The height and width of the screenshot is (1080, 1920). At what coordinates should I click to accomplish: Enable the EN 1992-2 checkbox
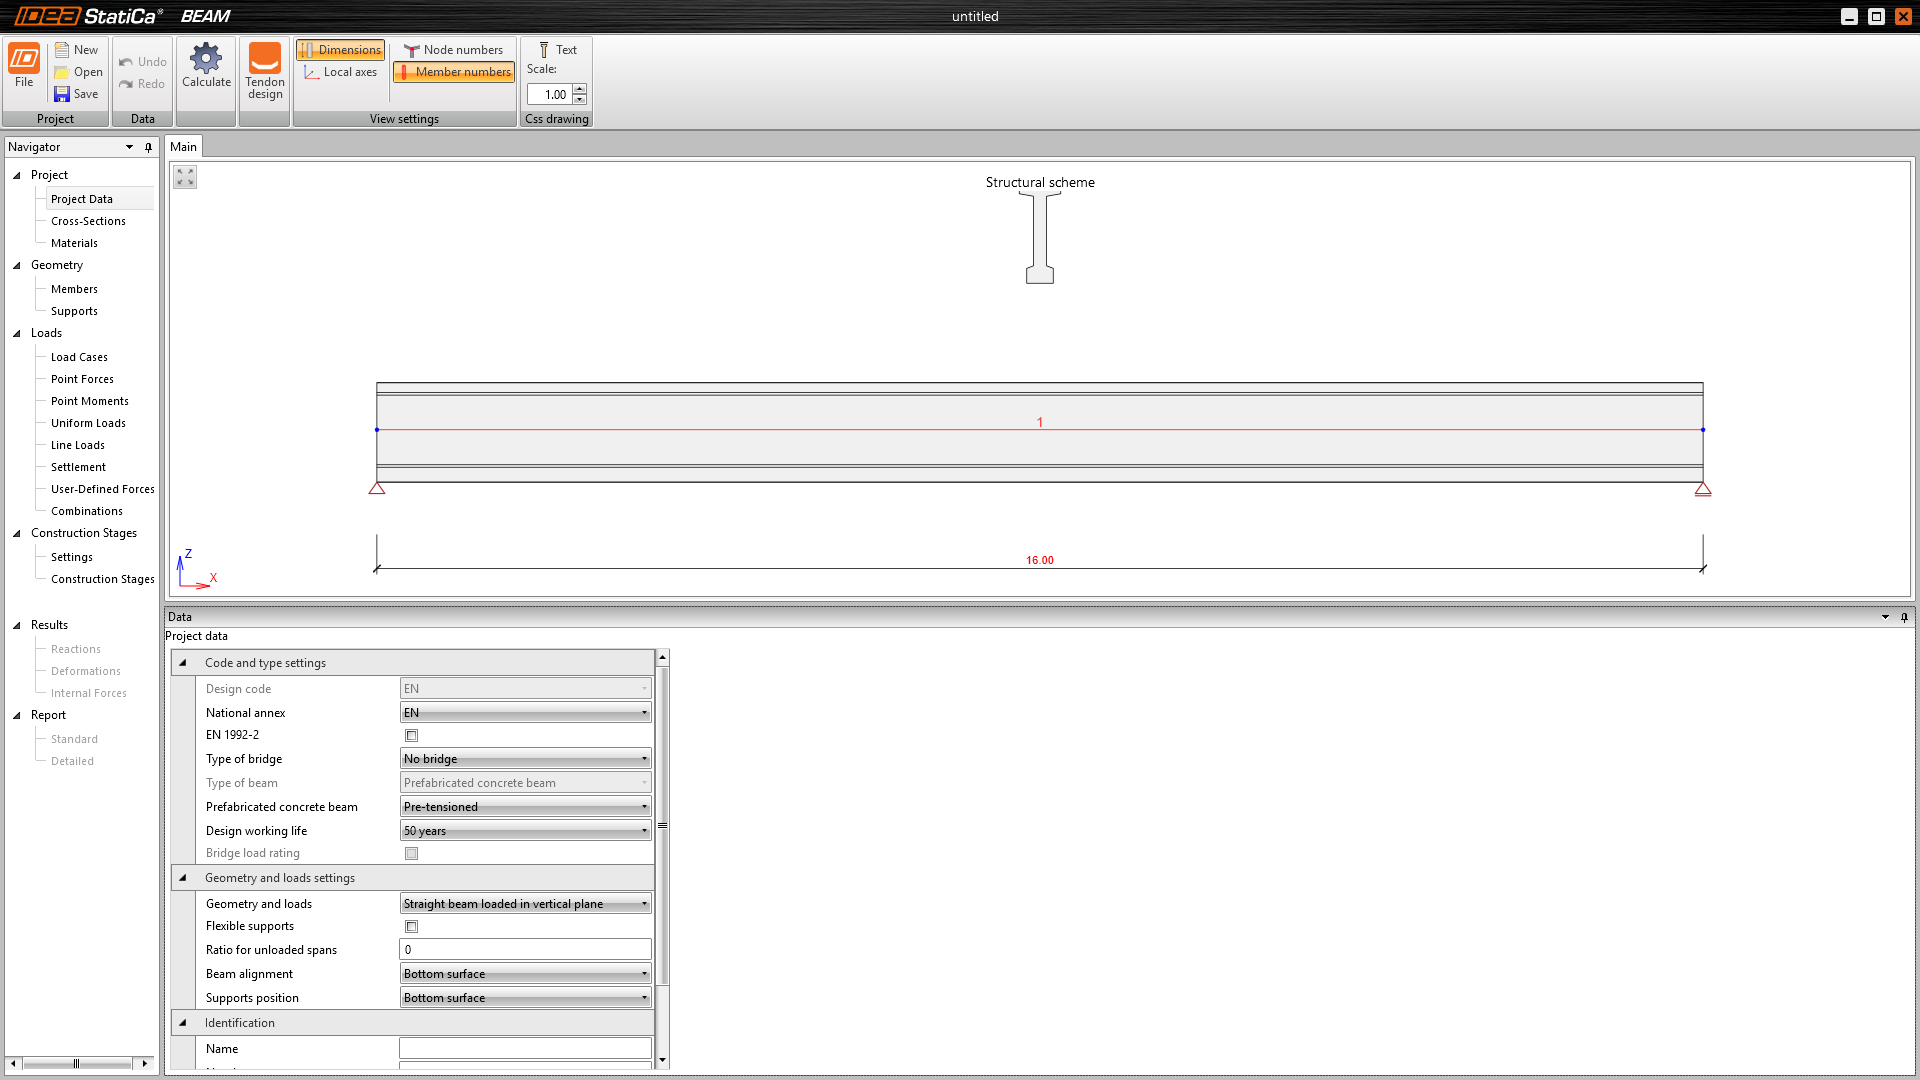(411, 736)
